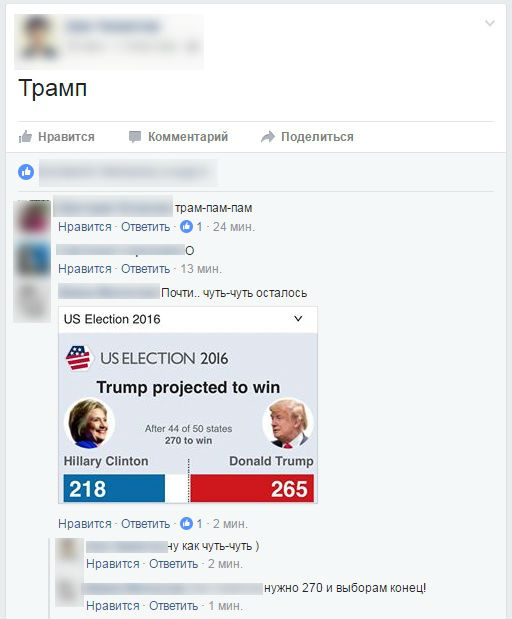The image size is (512, 619).
Task: Click the red 265 Trump bar
Action: tap(252, 488)
